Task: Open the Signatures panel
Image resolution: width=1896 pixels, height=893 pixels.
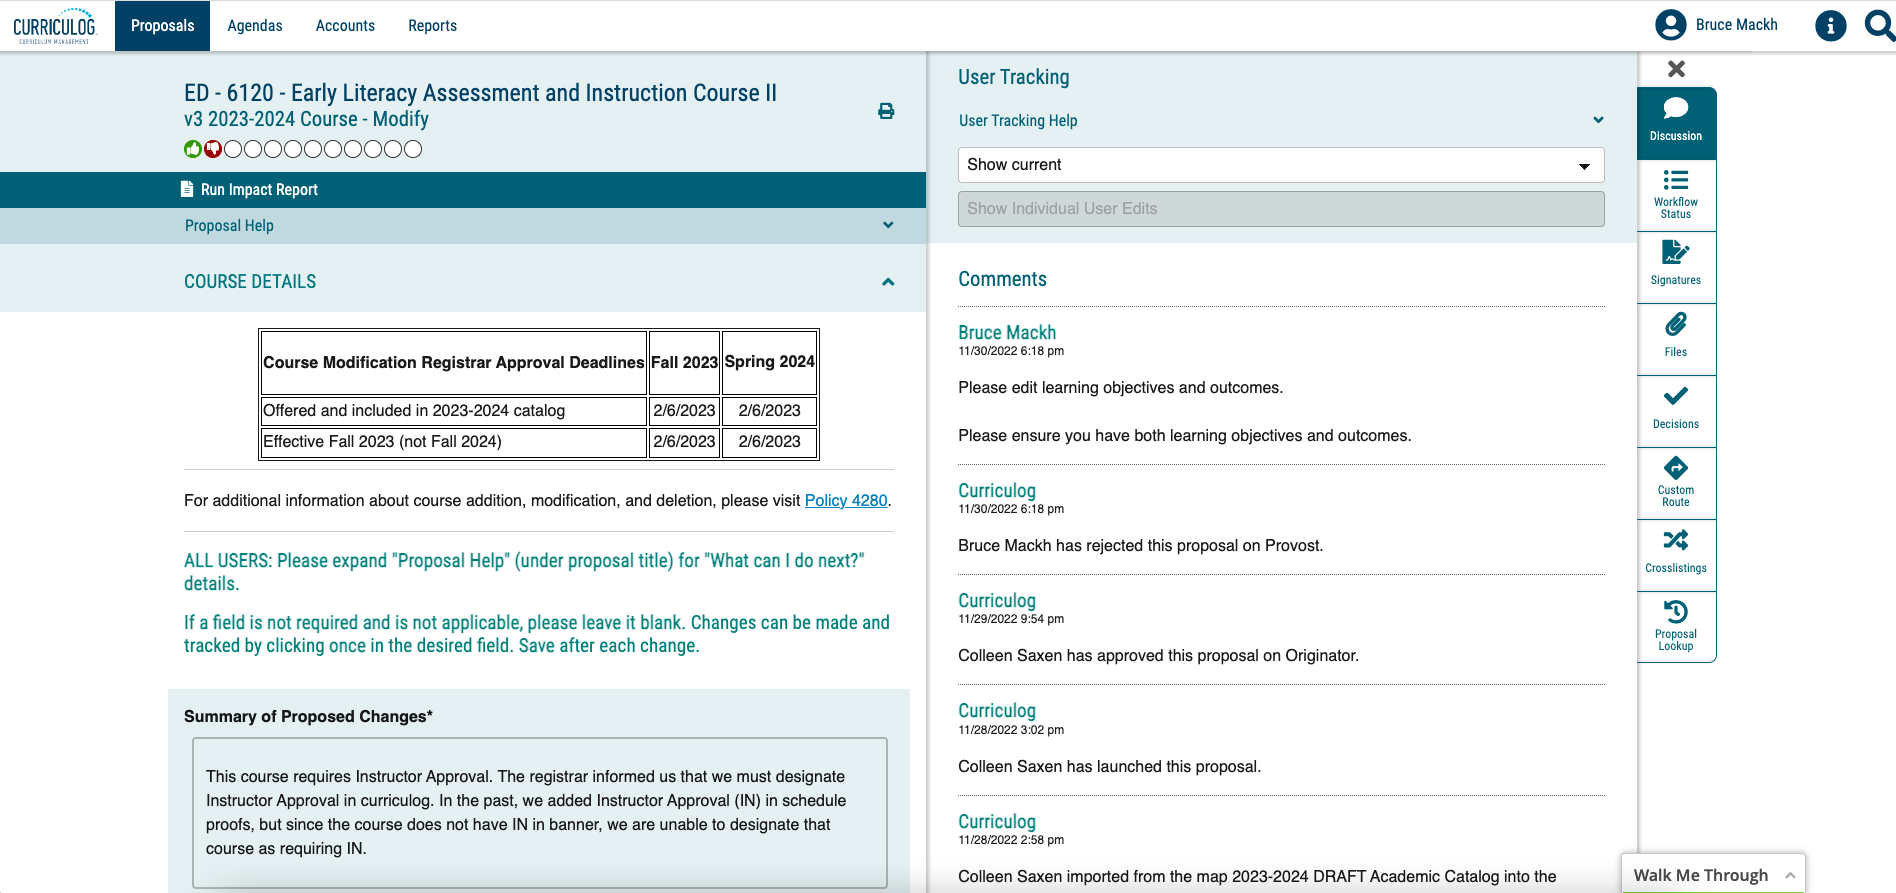Action: point(1676,264)
